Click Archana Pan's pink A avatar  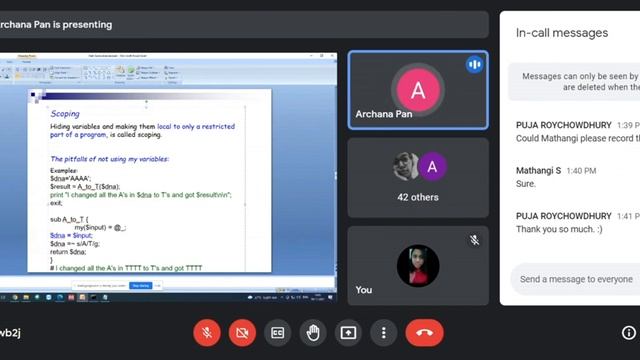click(x=418, y=90)
